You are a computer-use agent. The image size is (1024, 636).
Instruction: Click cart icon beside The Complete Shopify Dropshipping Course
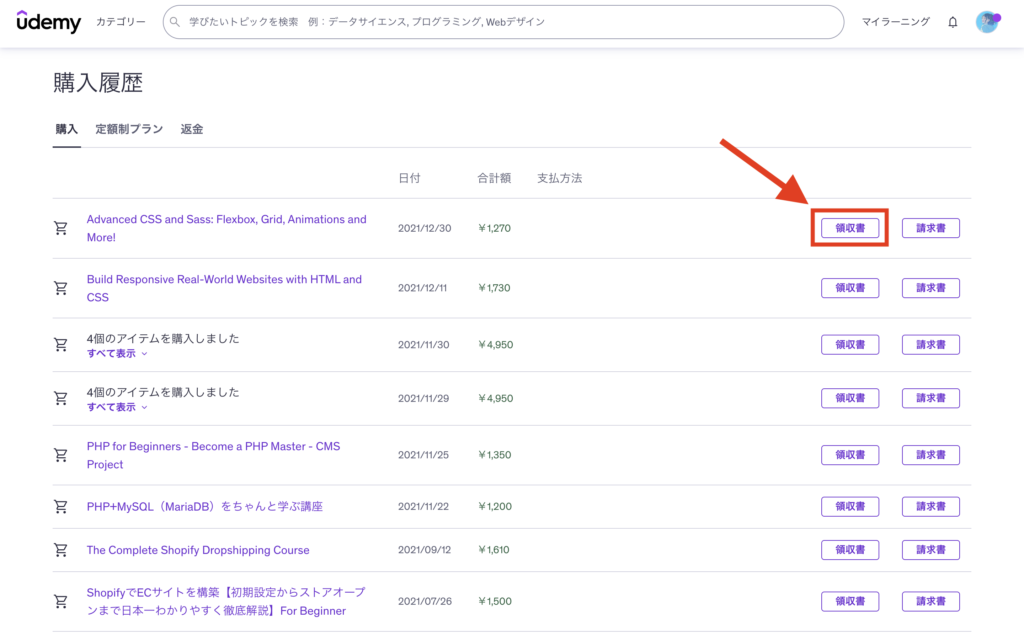(x=61, y=550)
